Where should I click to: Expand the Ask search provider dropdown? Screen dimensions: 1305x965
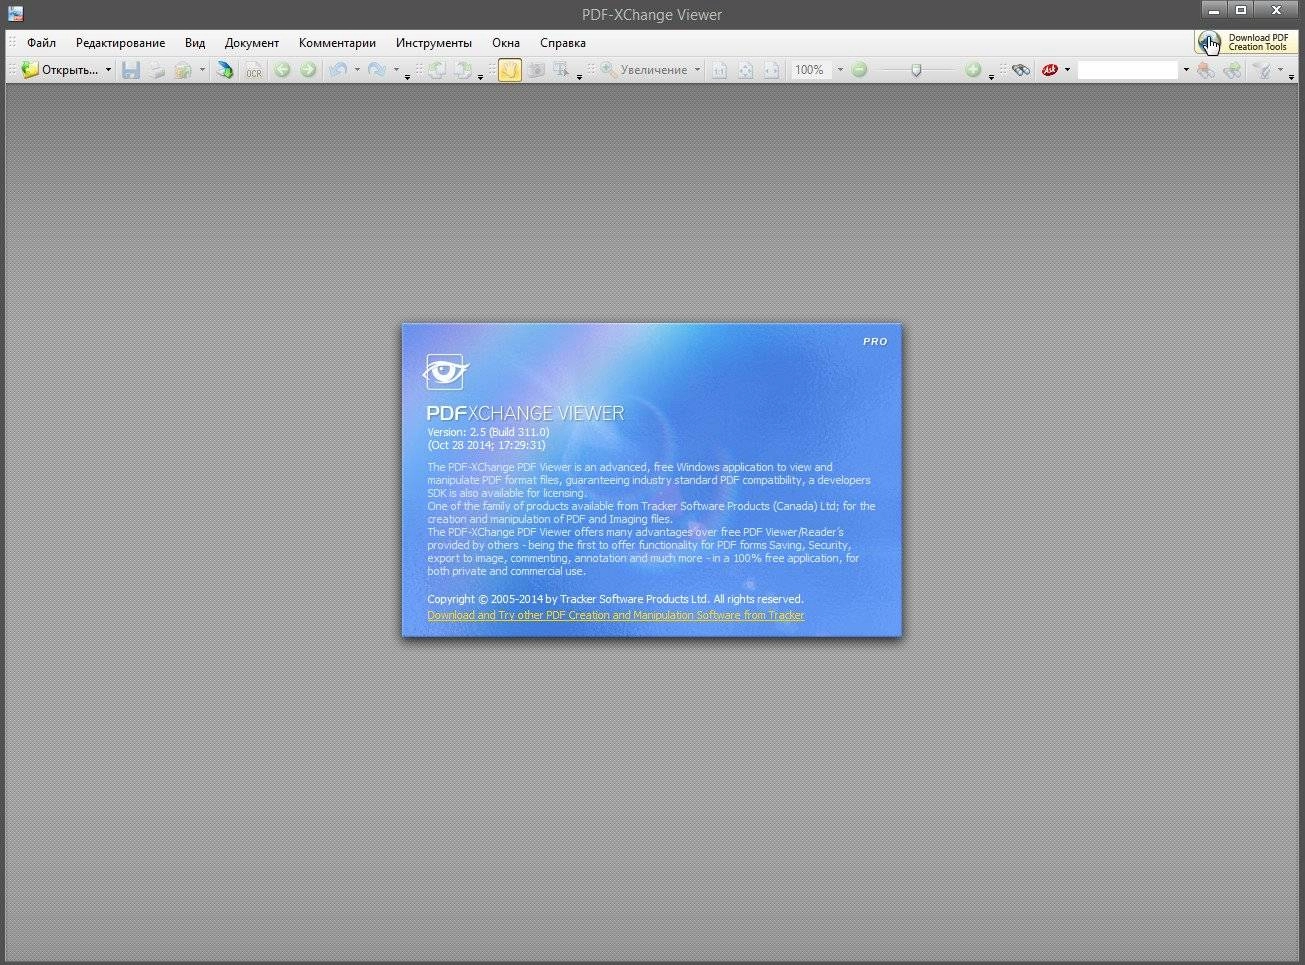tap(1067, 70)
